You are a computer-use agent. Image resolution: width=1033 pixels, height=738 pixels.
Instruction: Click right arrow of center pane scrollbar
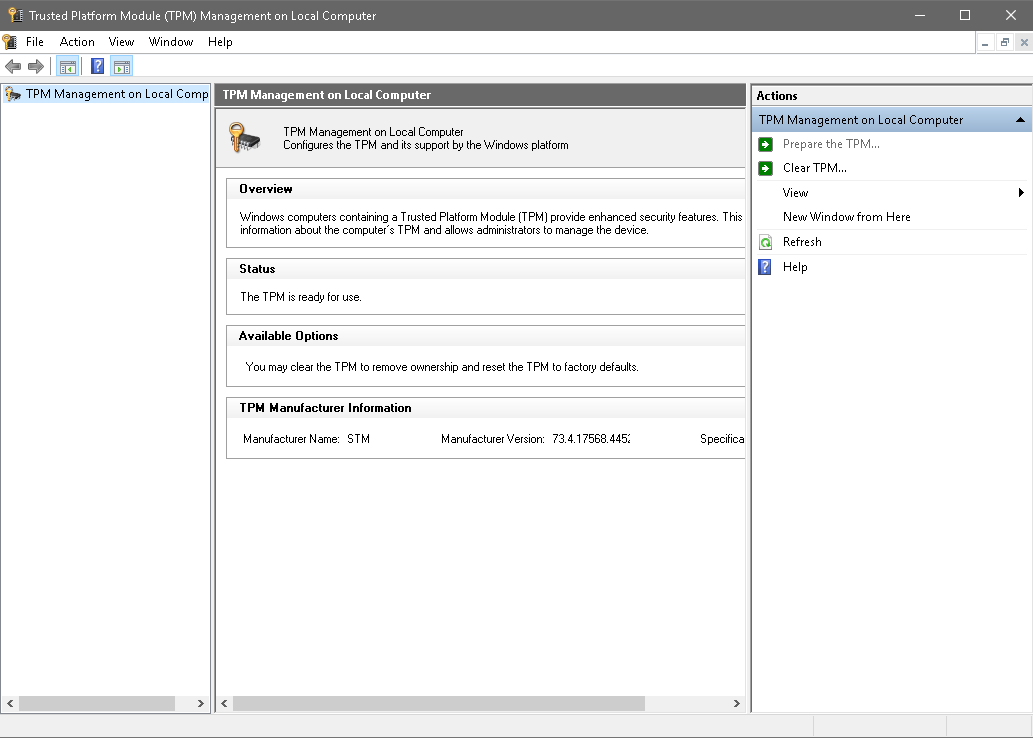click(737, 704)
